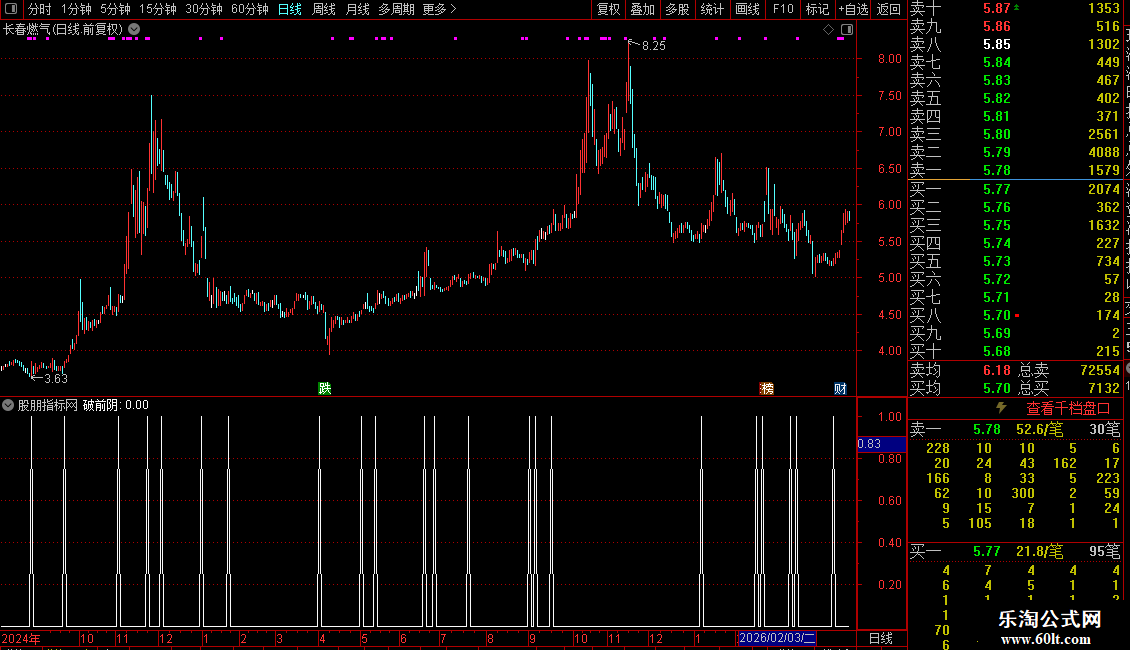Expand the 更多 periods menu
1130x650 pixels.
point(439,9)
